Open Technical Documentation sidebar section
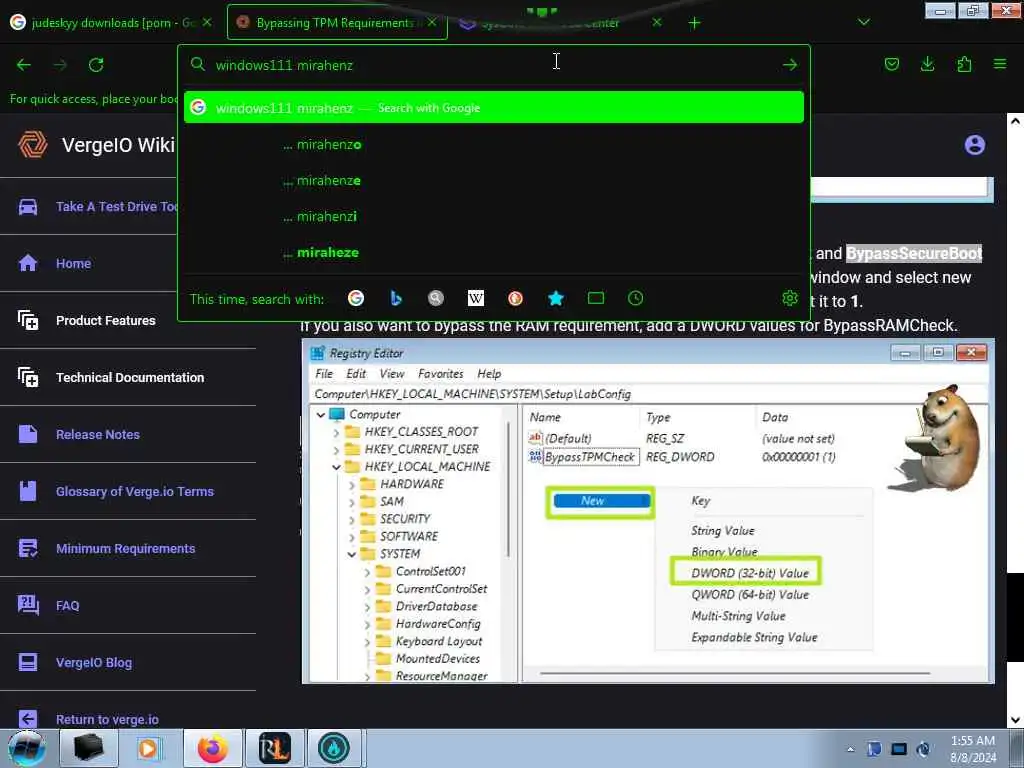Image resolution: width=1024 pixels, height=768 pixels. tap(130, 377)
